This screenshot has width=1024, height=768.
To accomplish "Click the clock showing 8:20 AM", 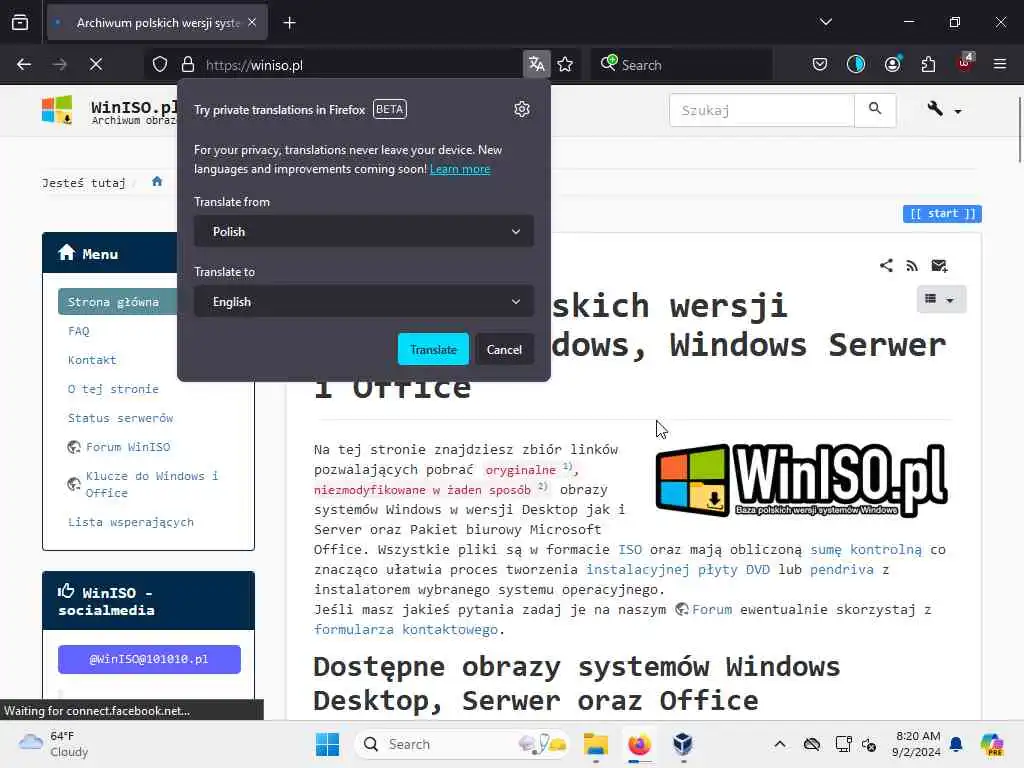I will pyautogui.click(x=917, y=744).
